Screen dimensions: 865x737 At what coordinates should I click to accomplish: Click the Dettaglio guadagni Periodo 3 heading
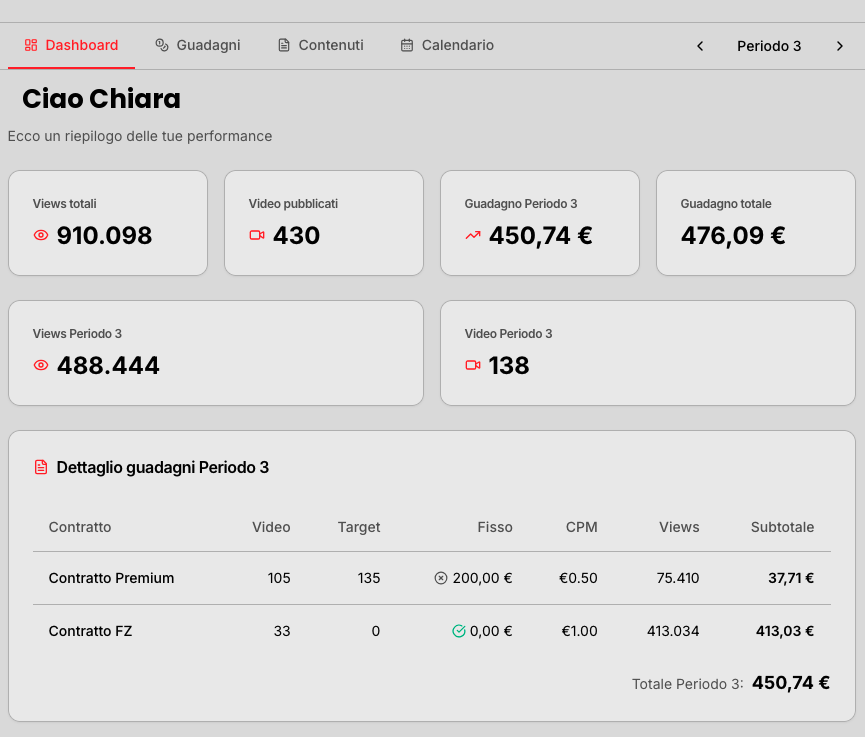(163, 467)
